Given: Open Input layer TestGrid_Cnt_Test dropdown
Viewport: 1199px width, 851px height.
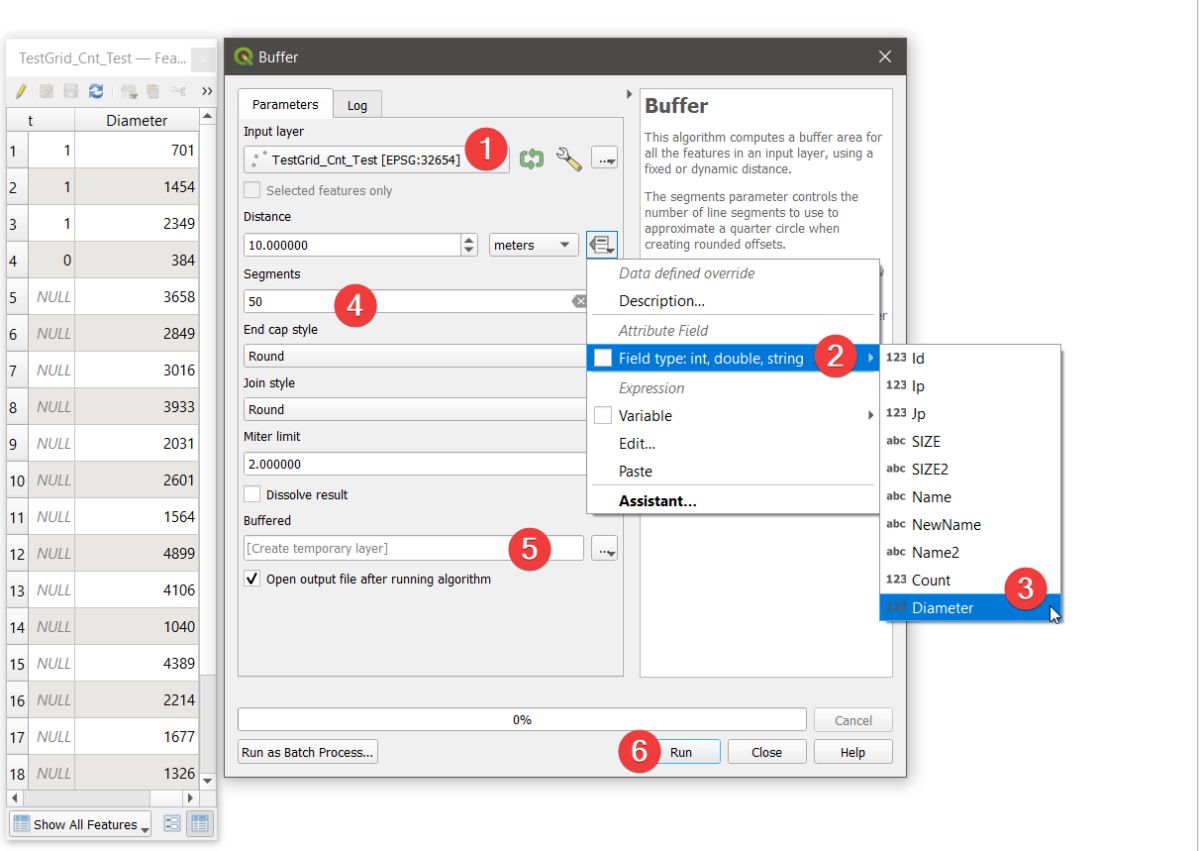Looking at the screenshot, I should click(376, 160).
